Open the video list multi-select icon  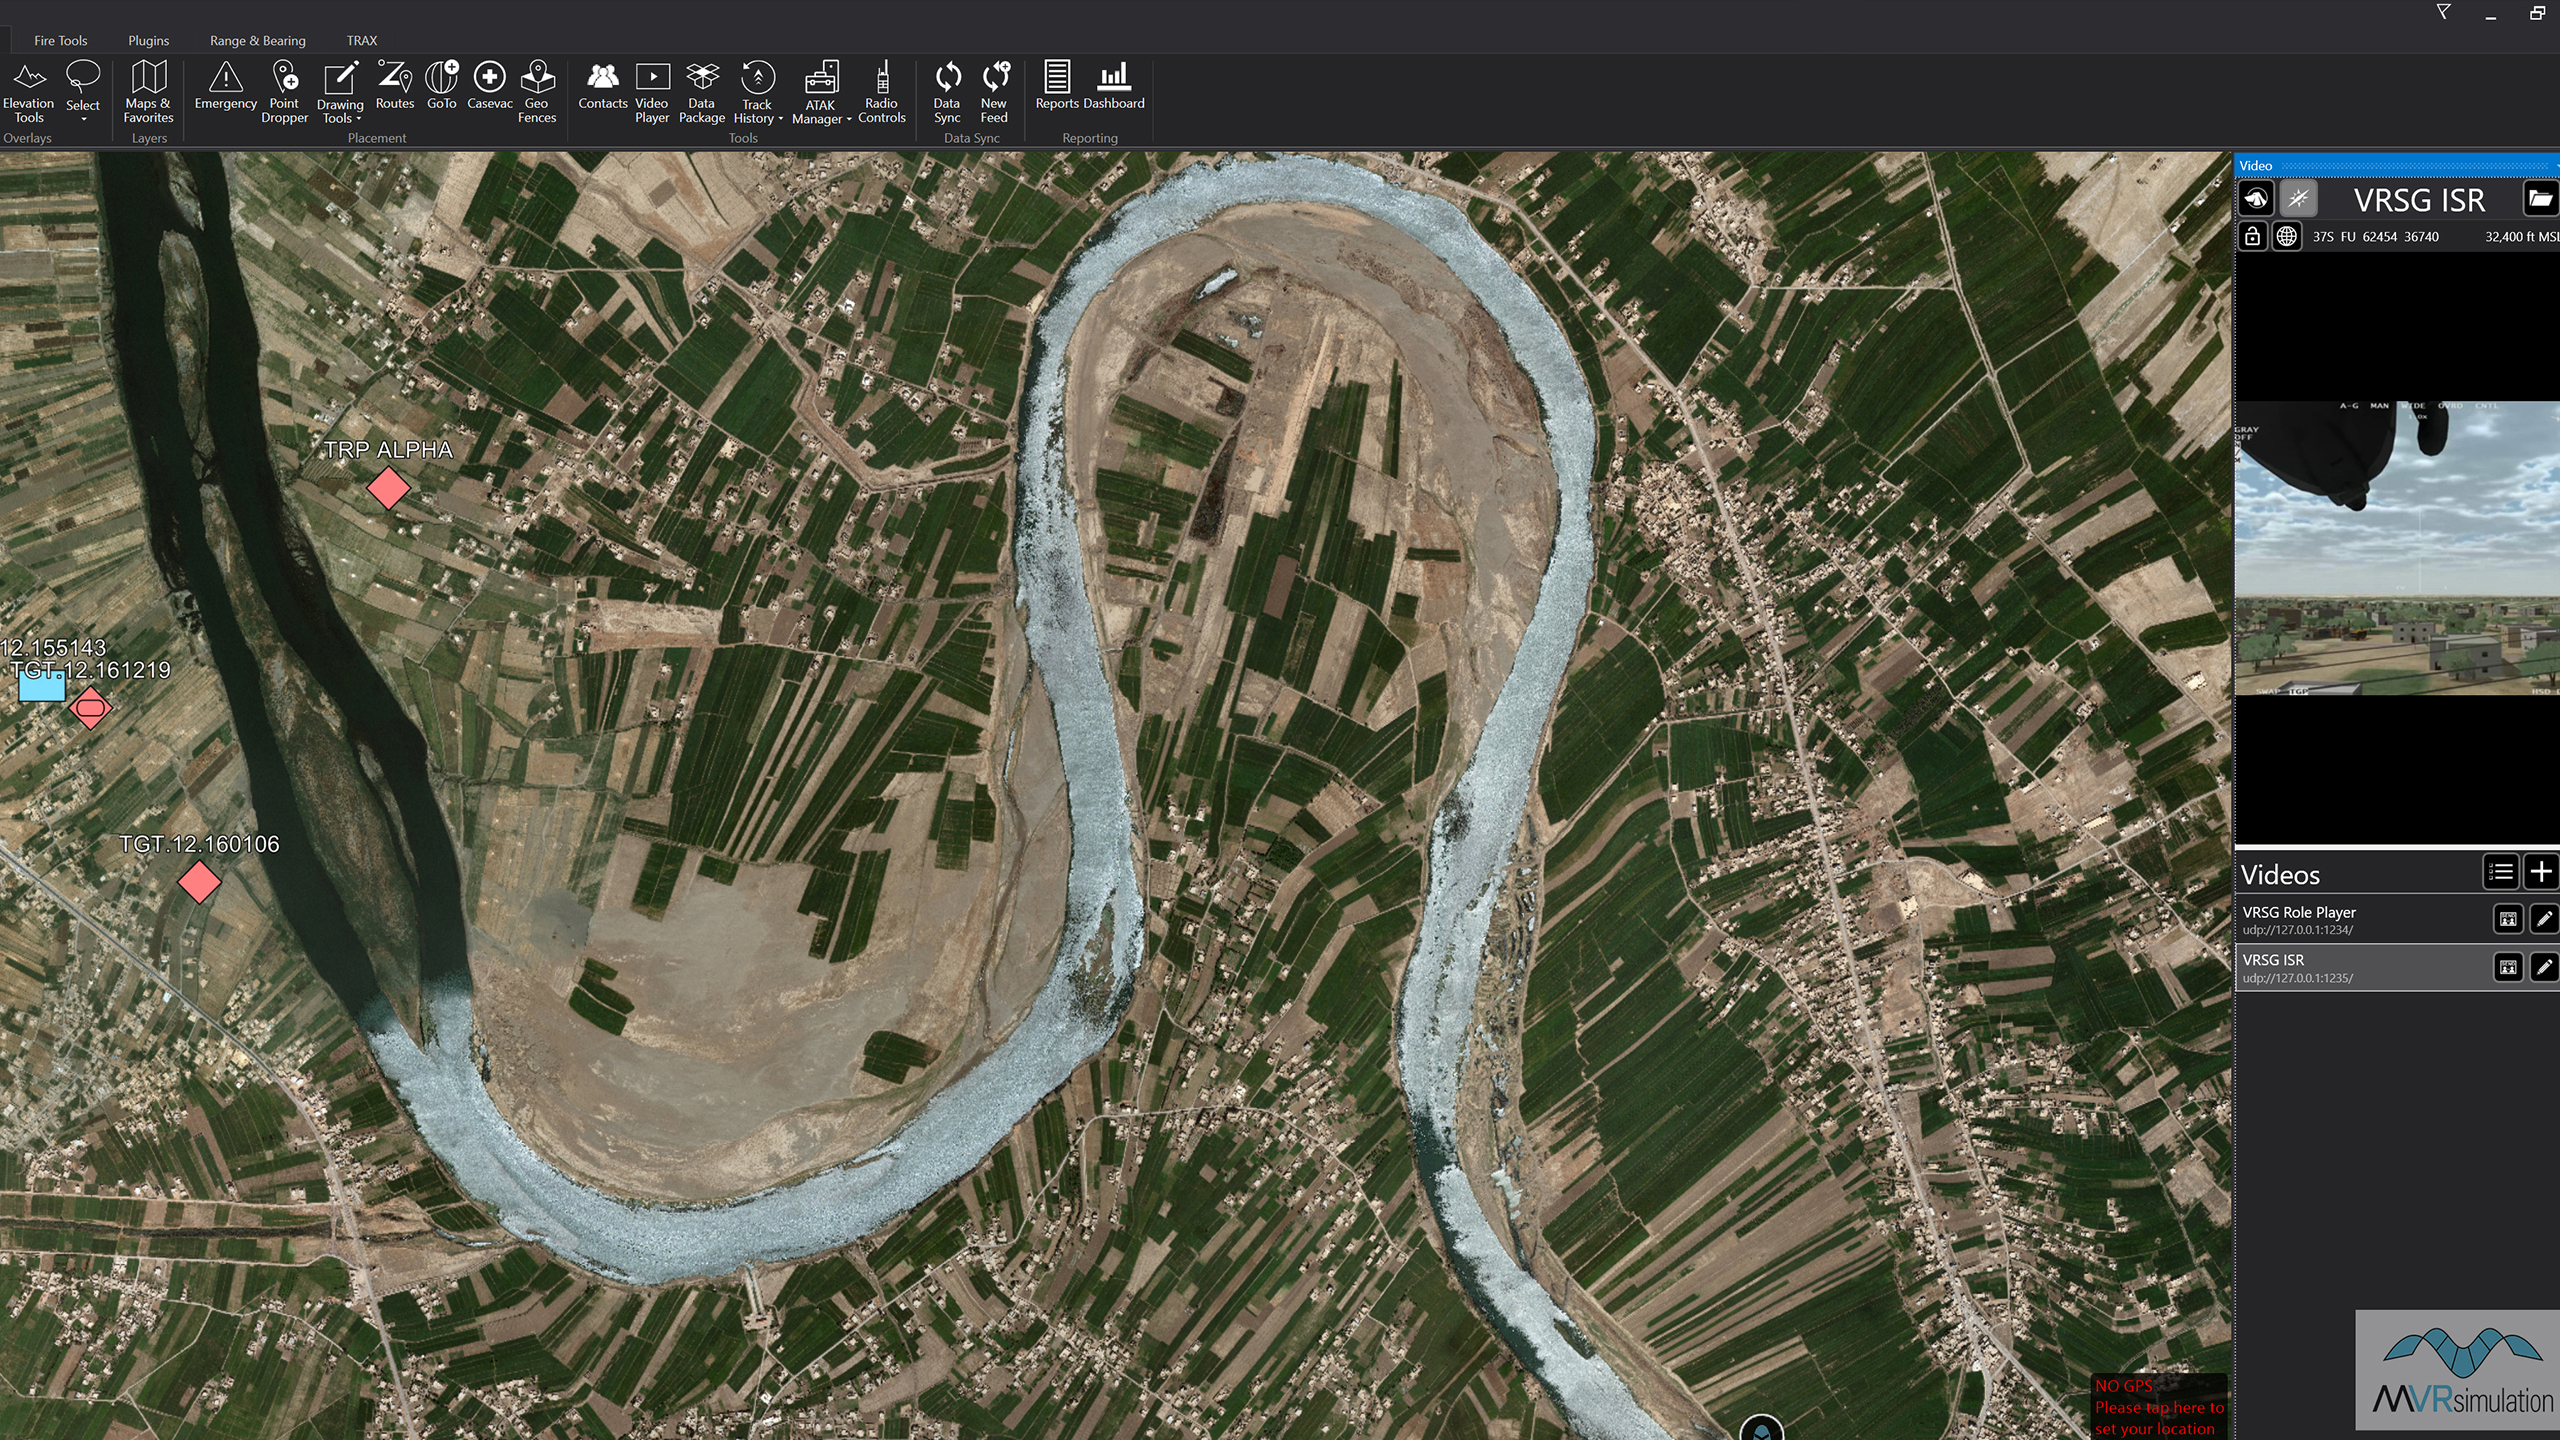pos(2500,872)
